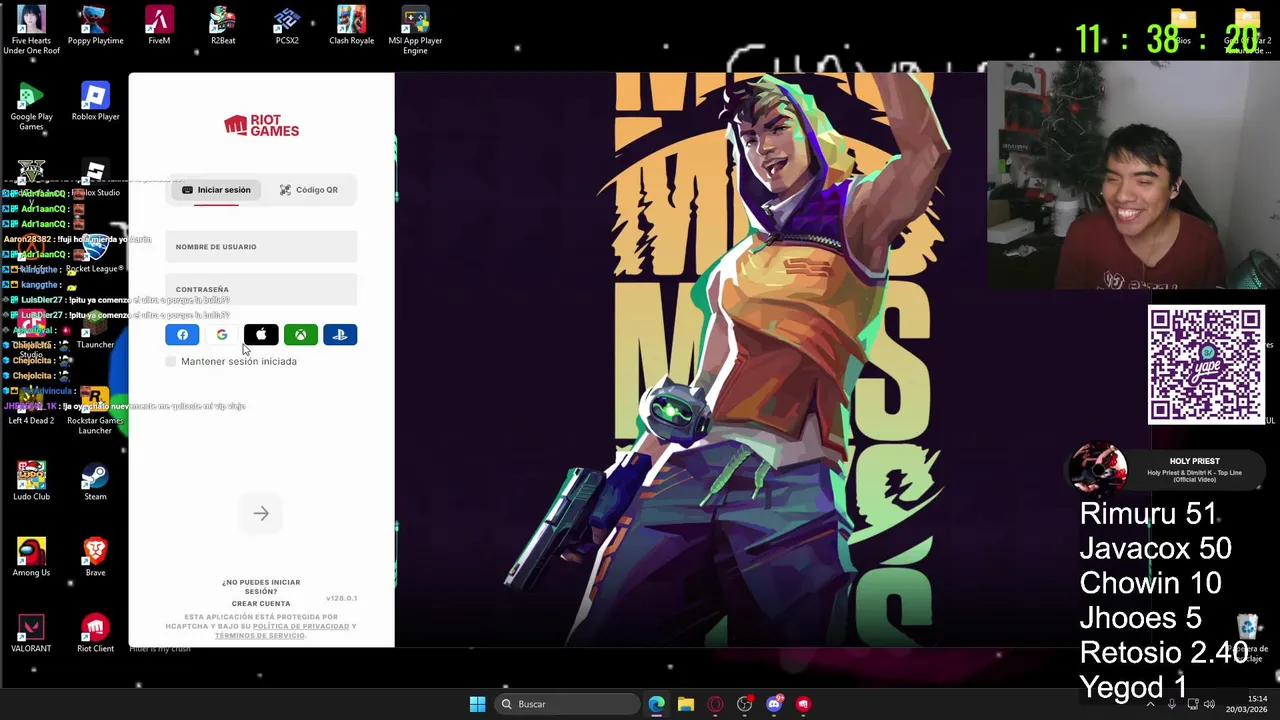Open Crear cuenta link
This screenshot has height=720, width=1280.
[x=261, y=604]
